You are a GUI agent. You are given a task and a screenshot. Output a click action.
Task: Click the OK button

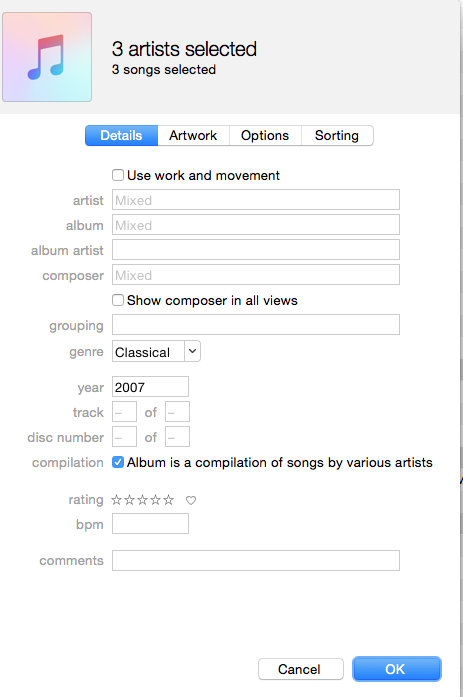(396, 669)
